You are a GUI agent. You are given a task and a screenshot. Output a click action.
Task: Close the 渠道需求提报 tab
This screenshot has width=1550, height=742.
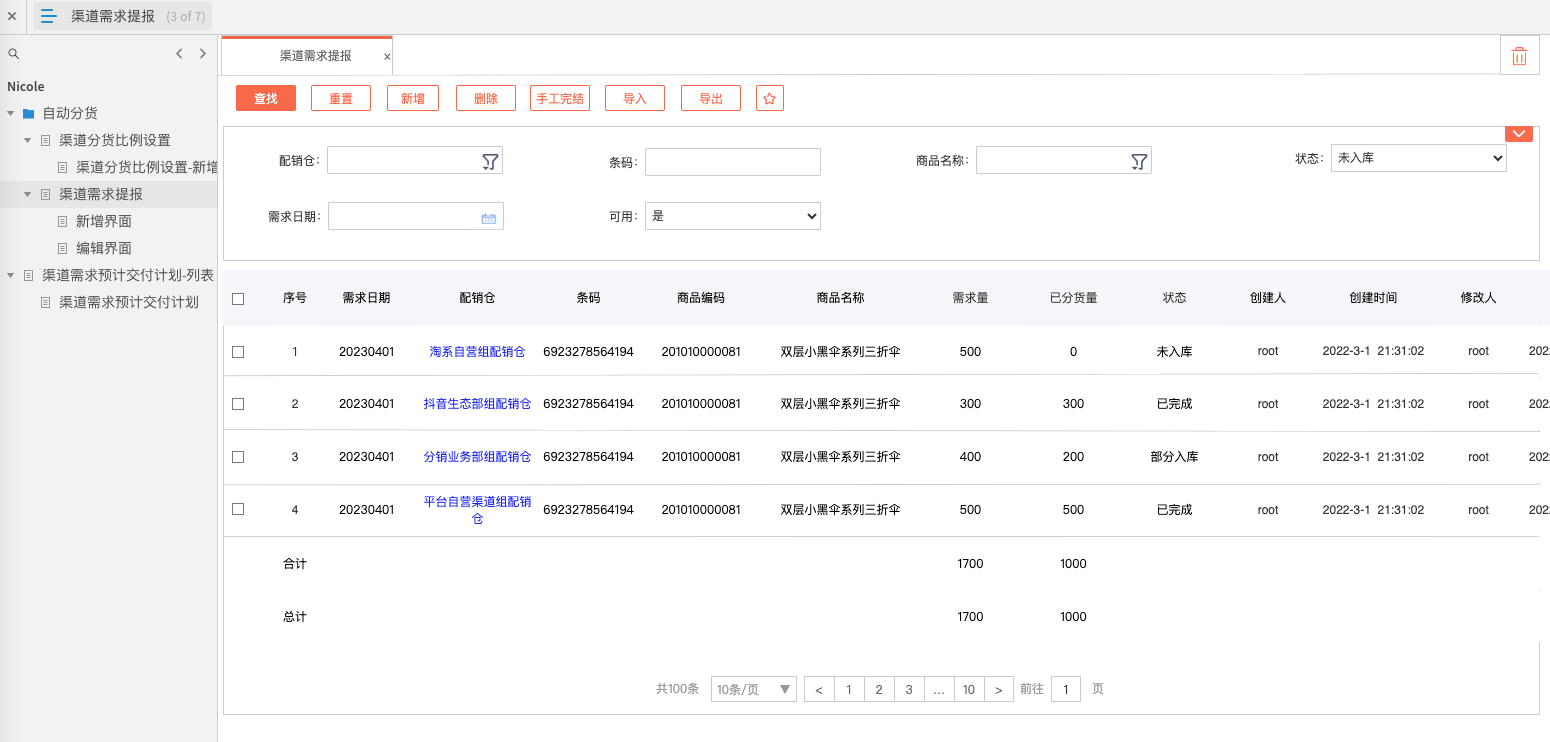[x=387, y=57]
